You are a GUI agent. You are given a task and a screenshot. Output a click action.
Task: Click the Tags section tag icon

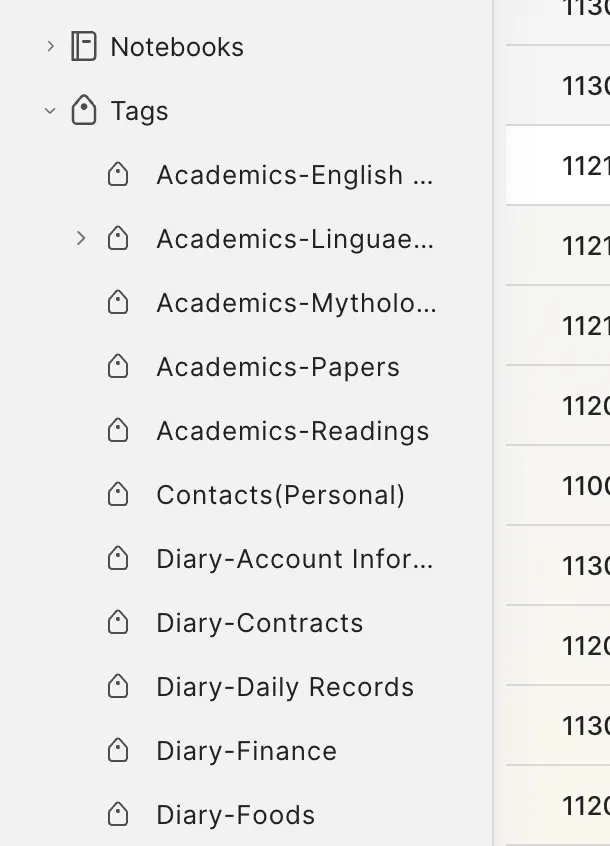tap(84, 111)
